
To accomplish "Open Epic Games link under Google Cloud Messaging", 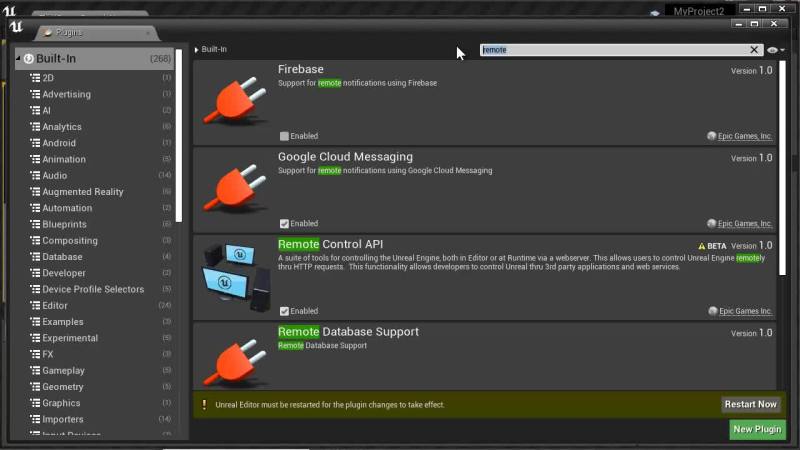I will (745, 223).
